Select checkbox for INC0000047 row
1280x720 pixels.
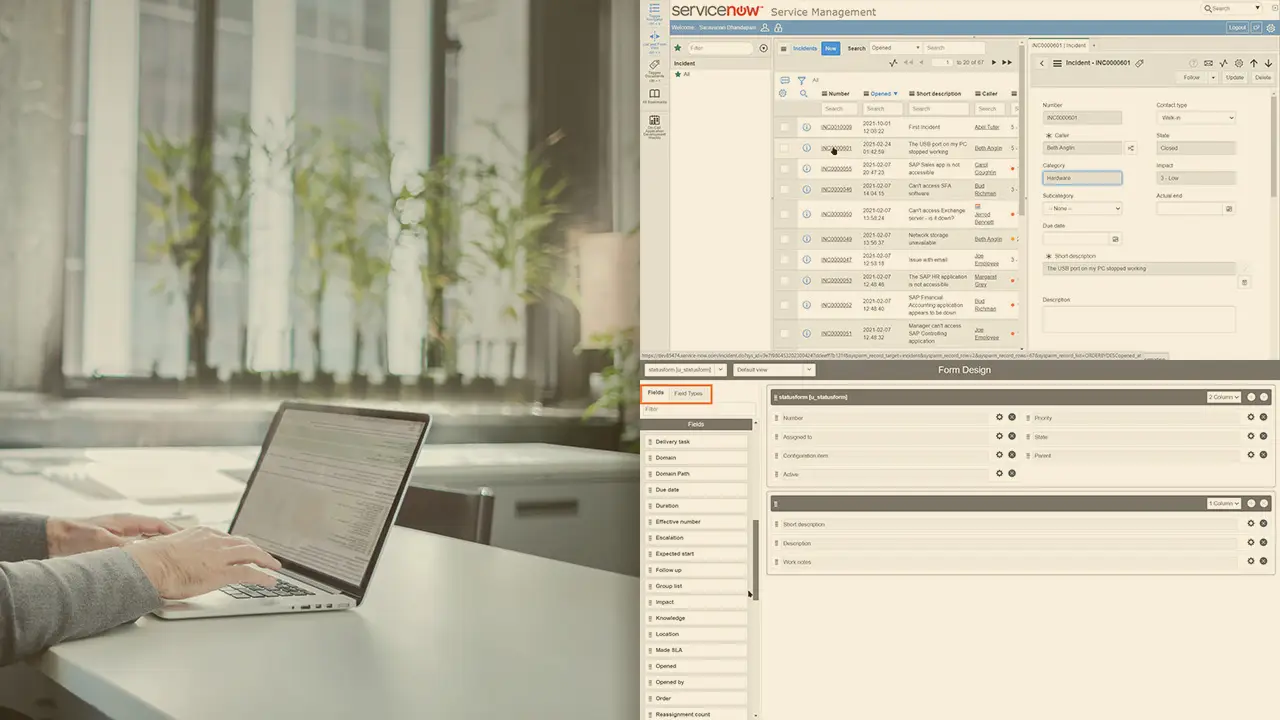(784, 260)
